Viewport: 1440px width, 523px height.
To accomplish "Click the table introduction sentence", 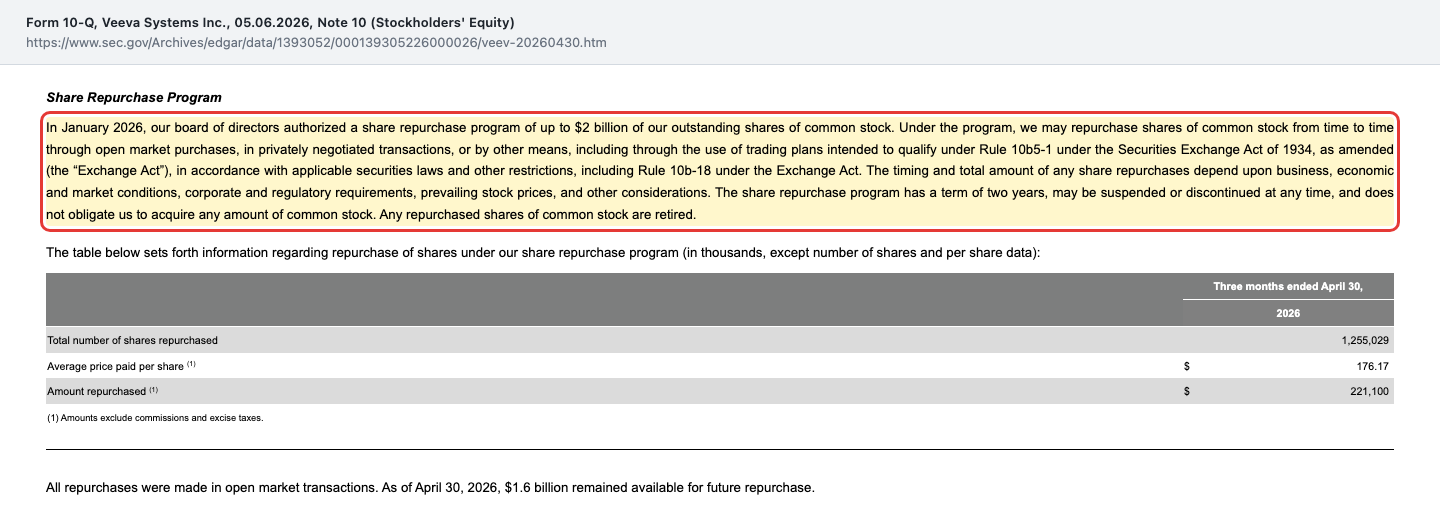I will coord(544,253).
